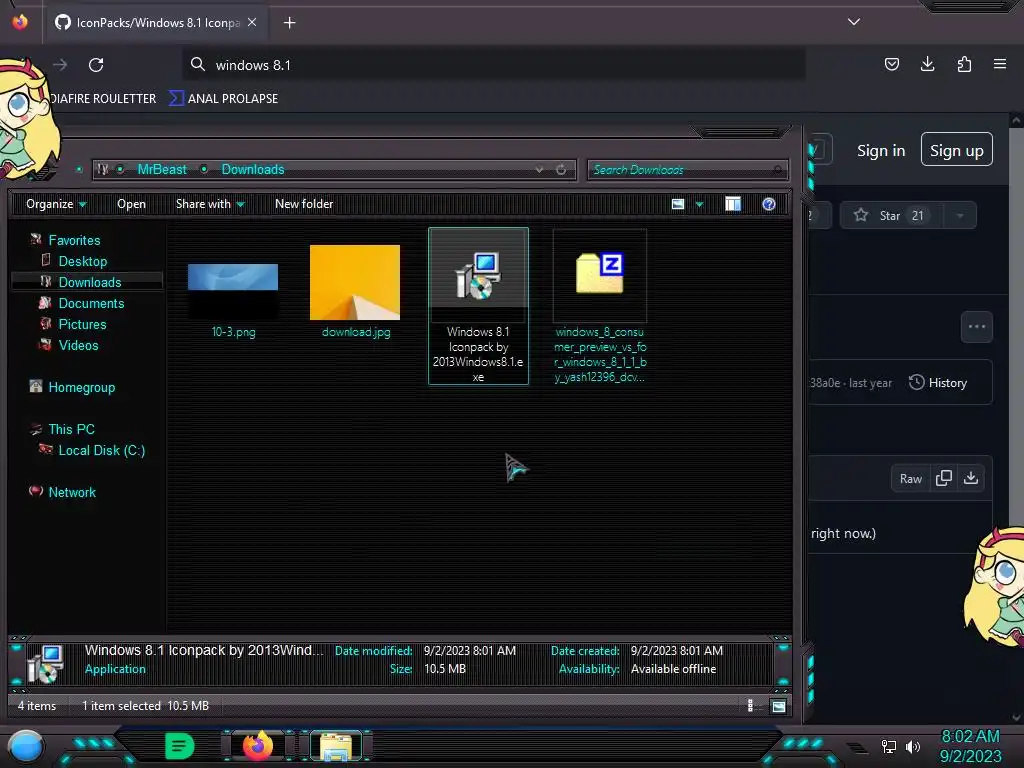This screenshot has width=1024, height=768.
Task: Expand the list-all-tabs chevron in Firefox
Action: point(854,22)
